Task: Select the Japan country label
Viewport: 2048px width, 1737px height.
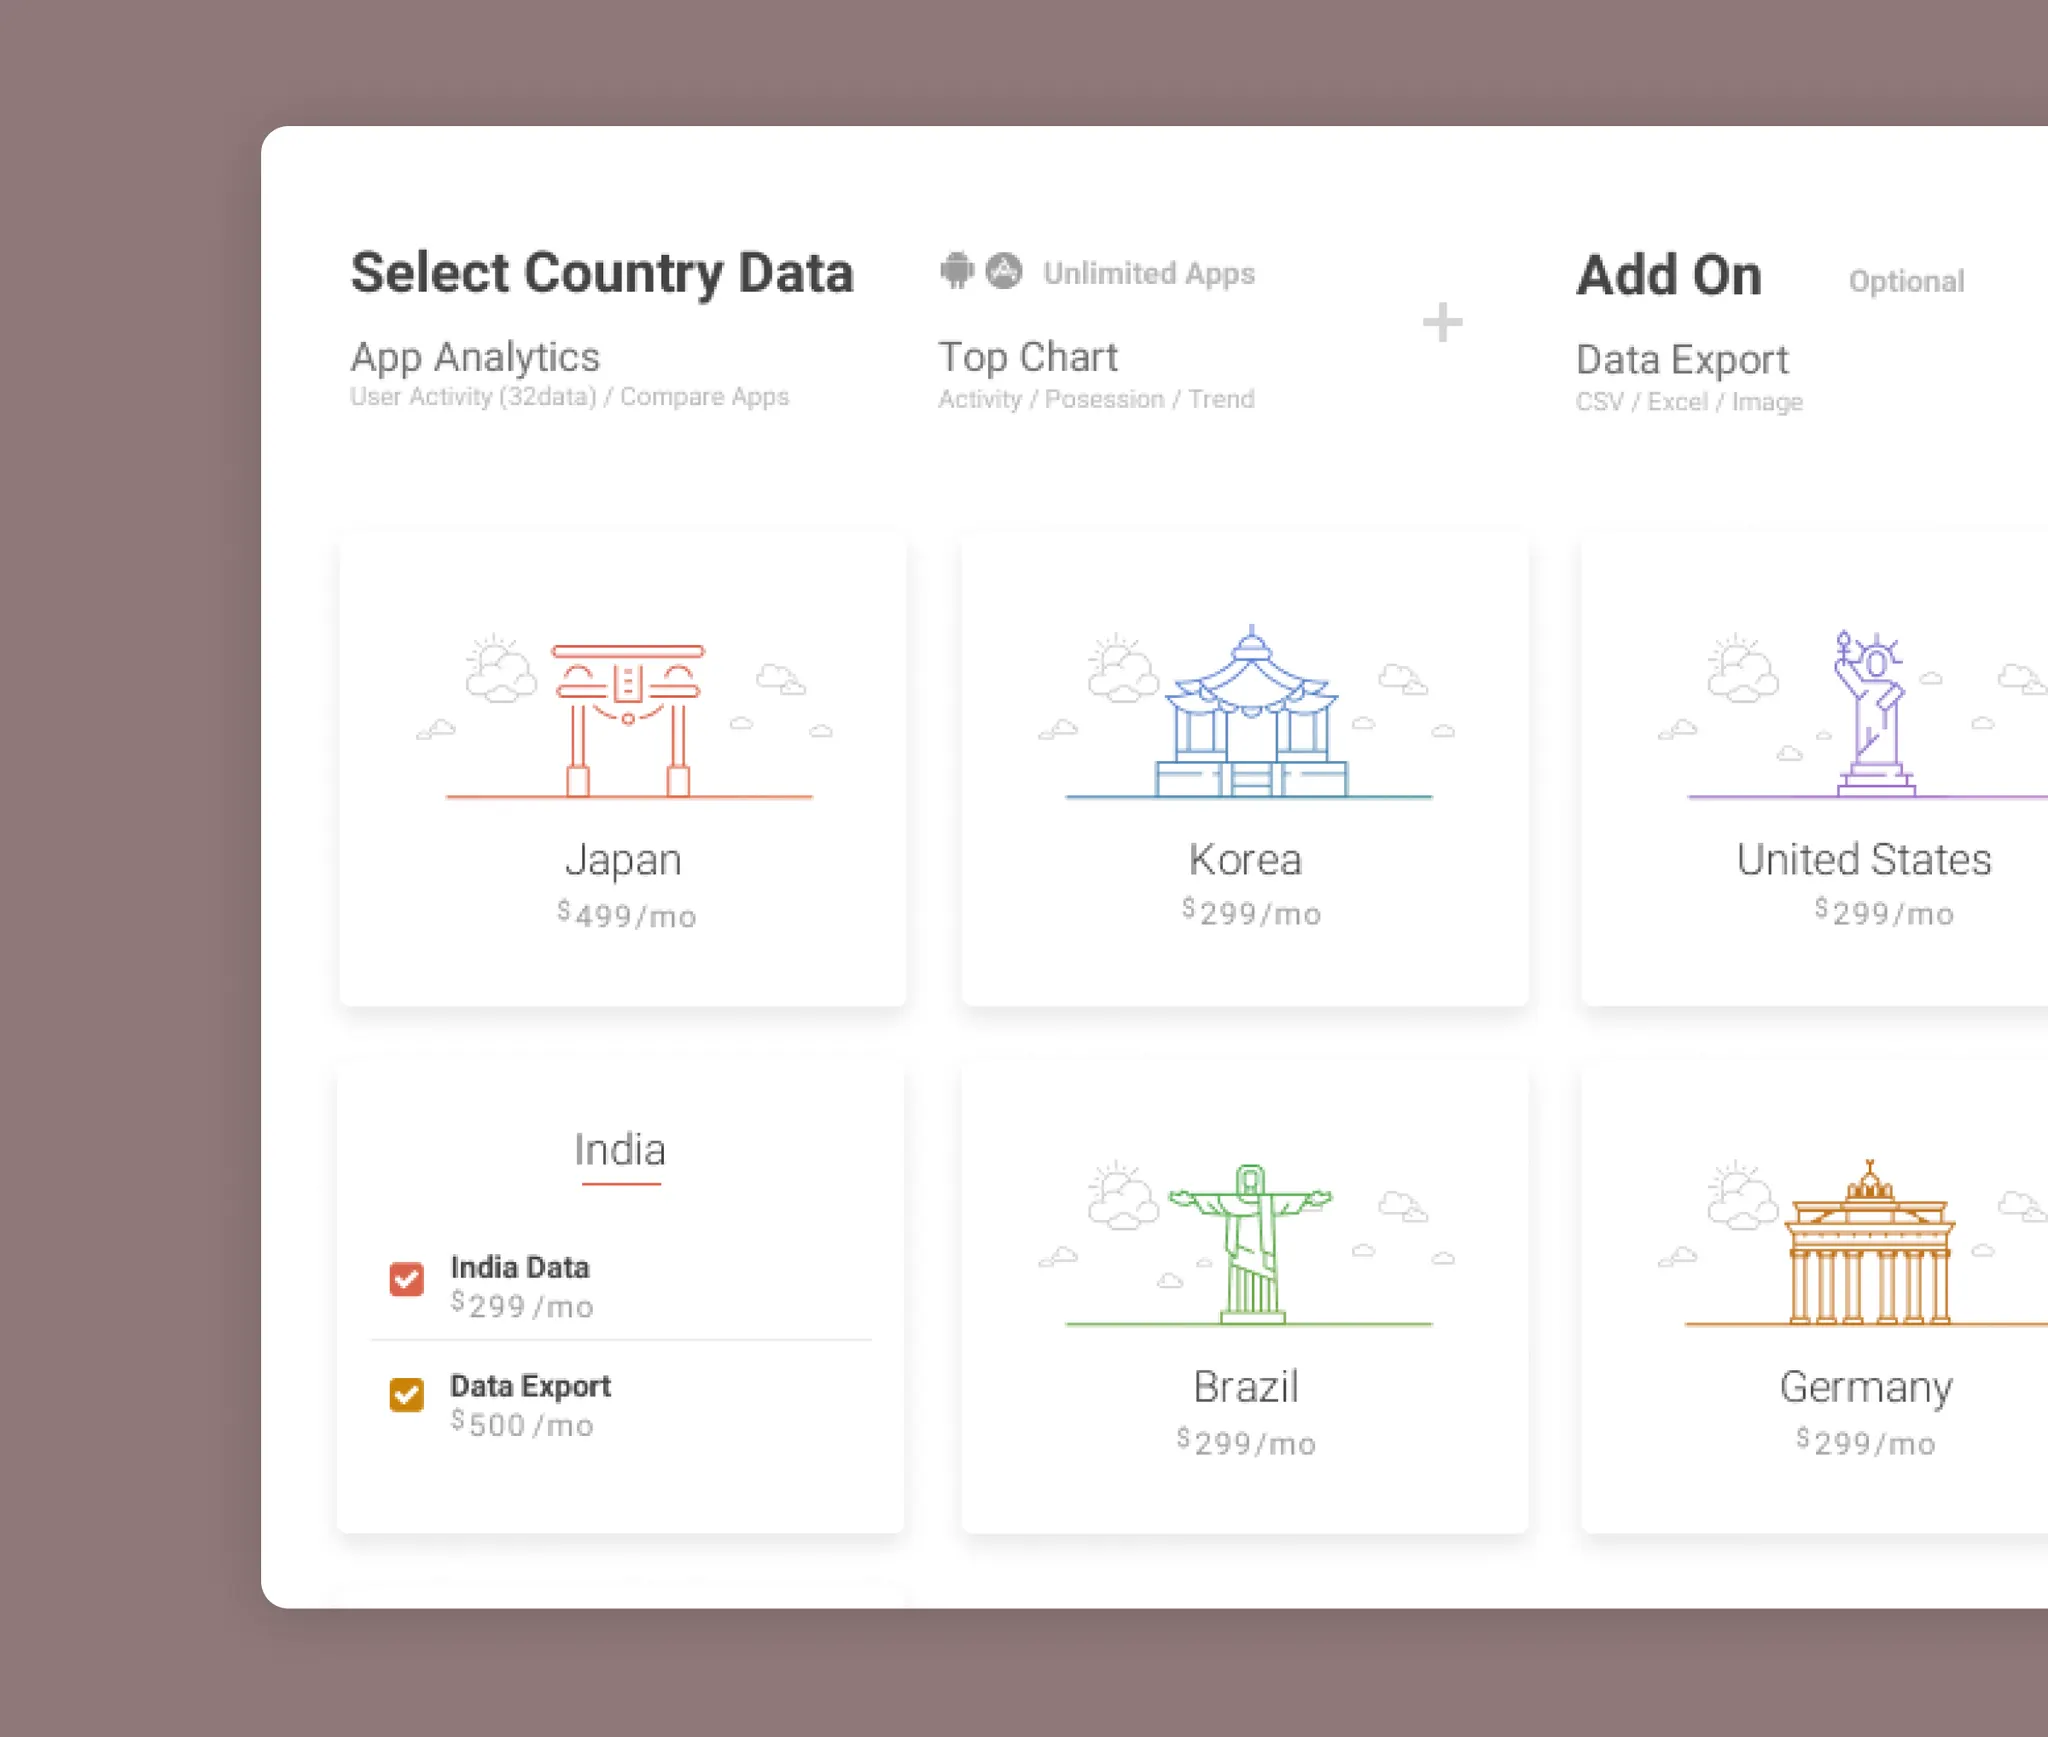Action: pos(623,860)
